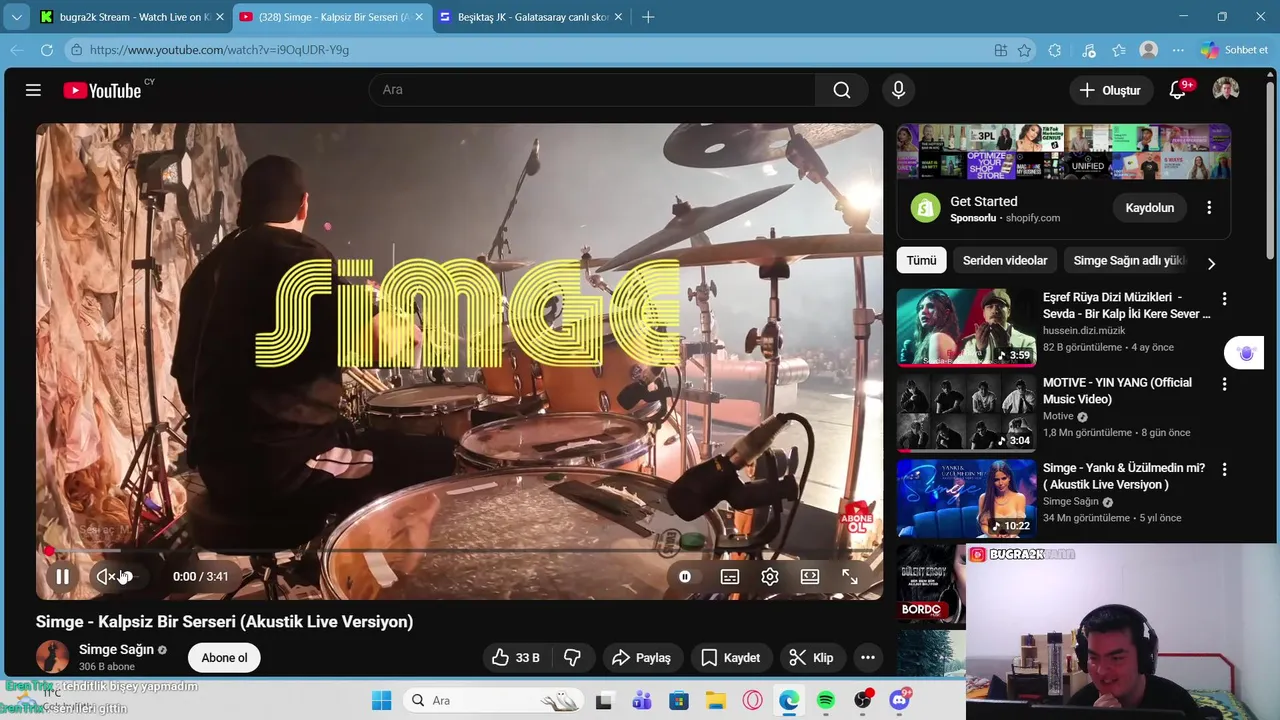Dislike the video
The height and width of the screenshot is (720, 1280).
click(x=573, y=658)
